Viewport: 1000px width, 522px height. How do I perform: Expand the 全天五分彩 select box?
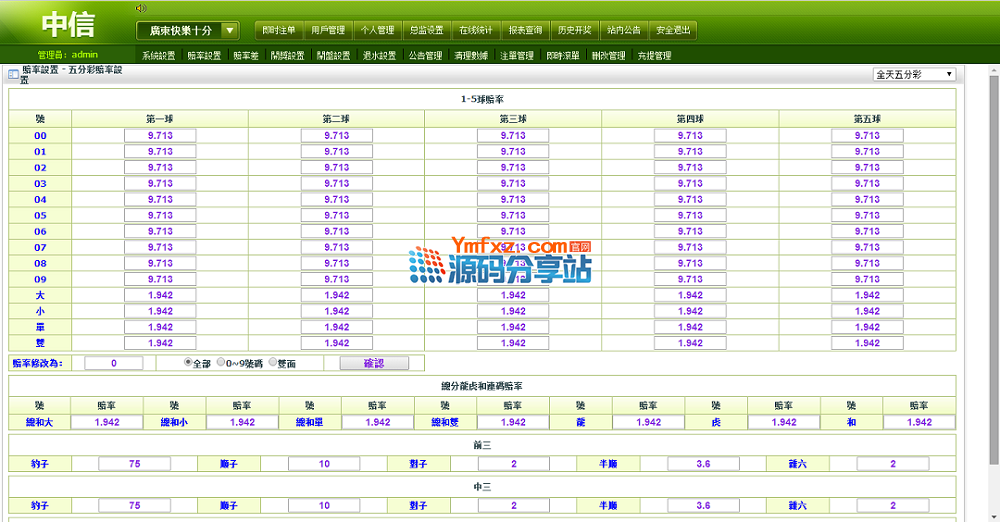click(x=914, y=75)
